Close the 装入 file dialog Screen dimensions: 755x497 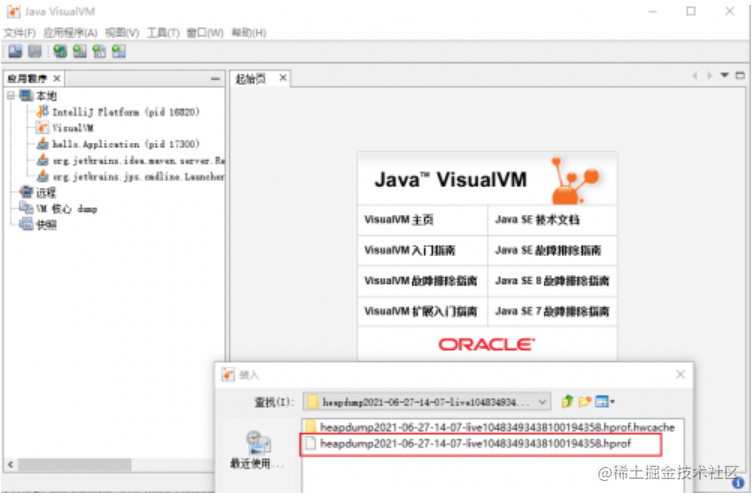(680, 374)
